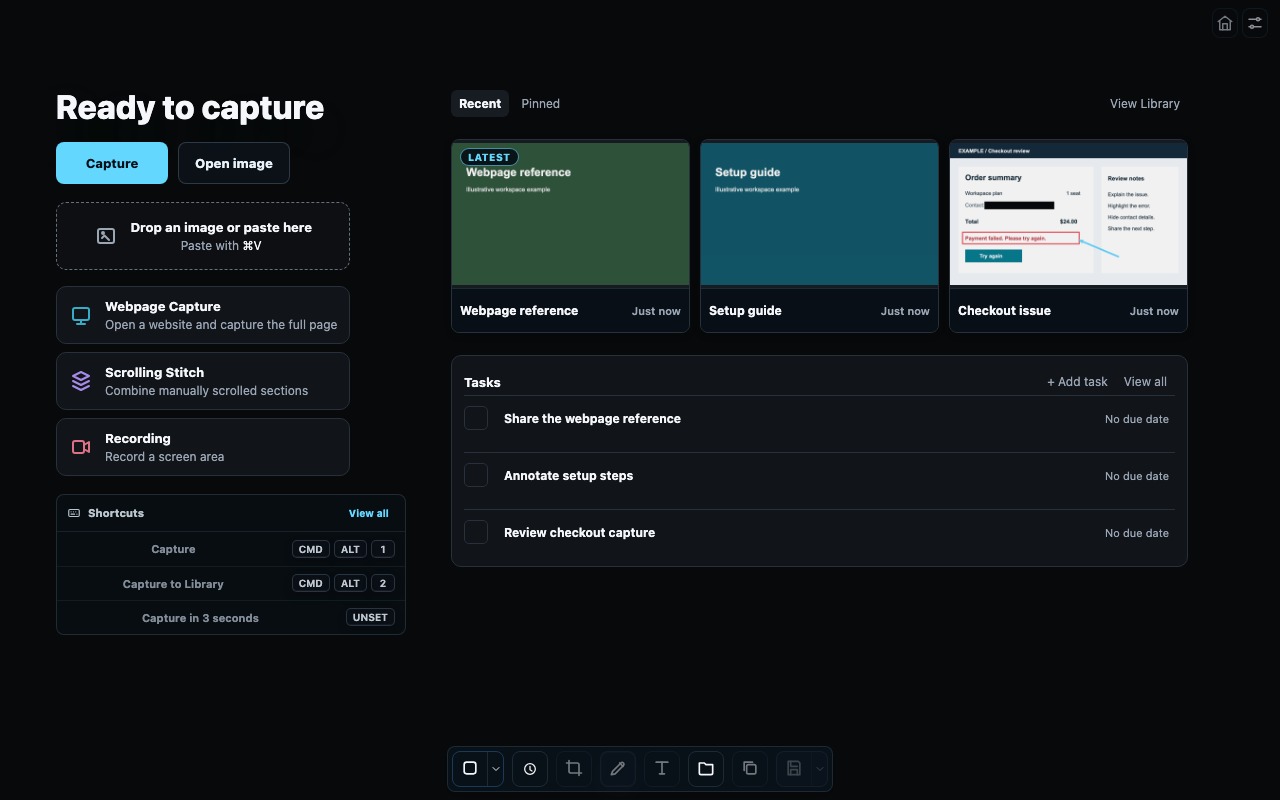1280x800 pixels.
Task: Click the copy icon in bottom toolbar
Action: 750,768
